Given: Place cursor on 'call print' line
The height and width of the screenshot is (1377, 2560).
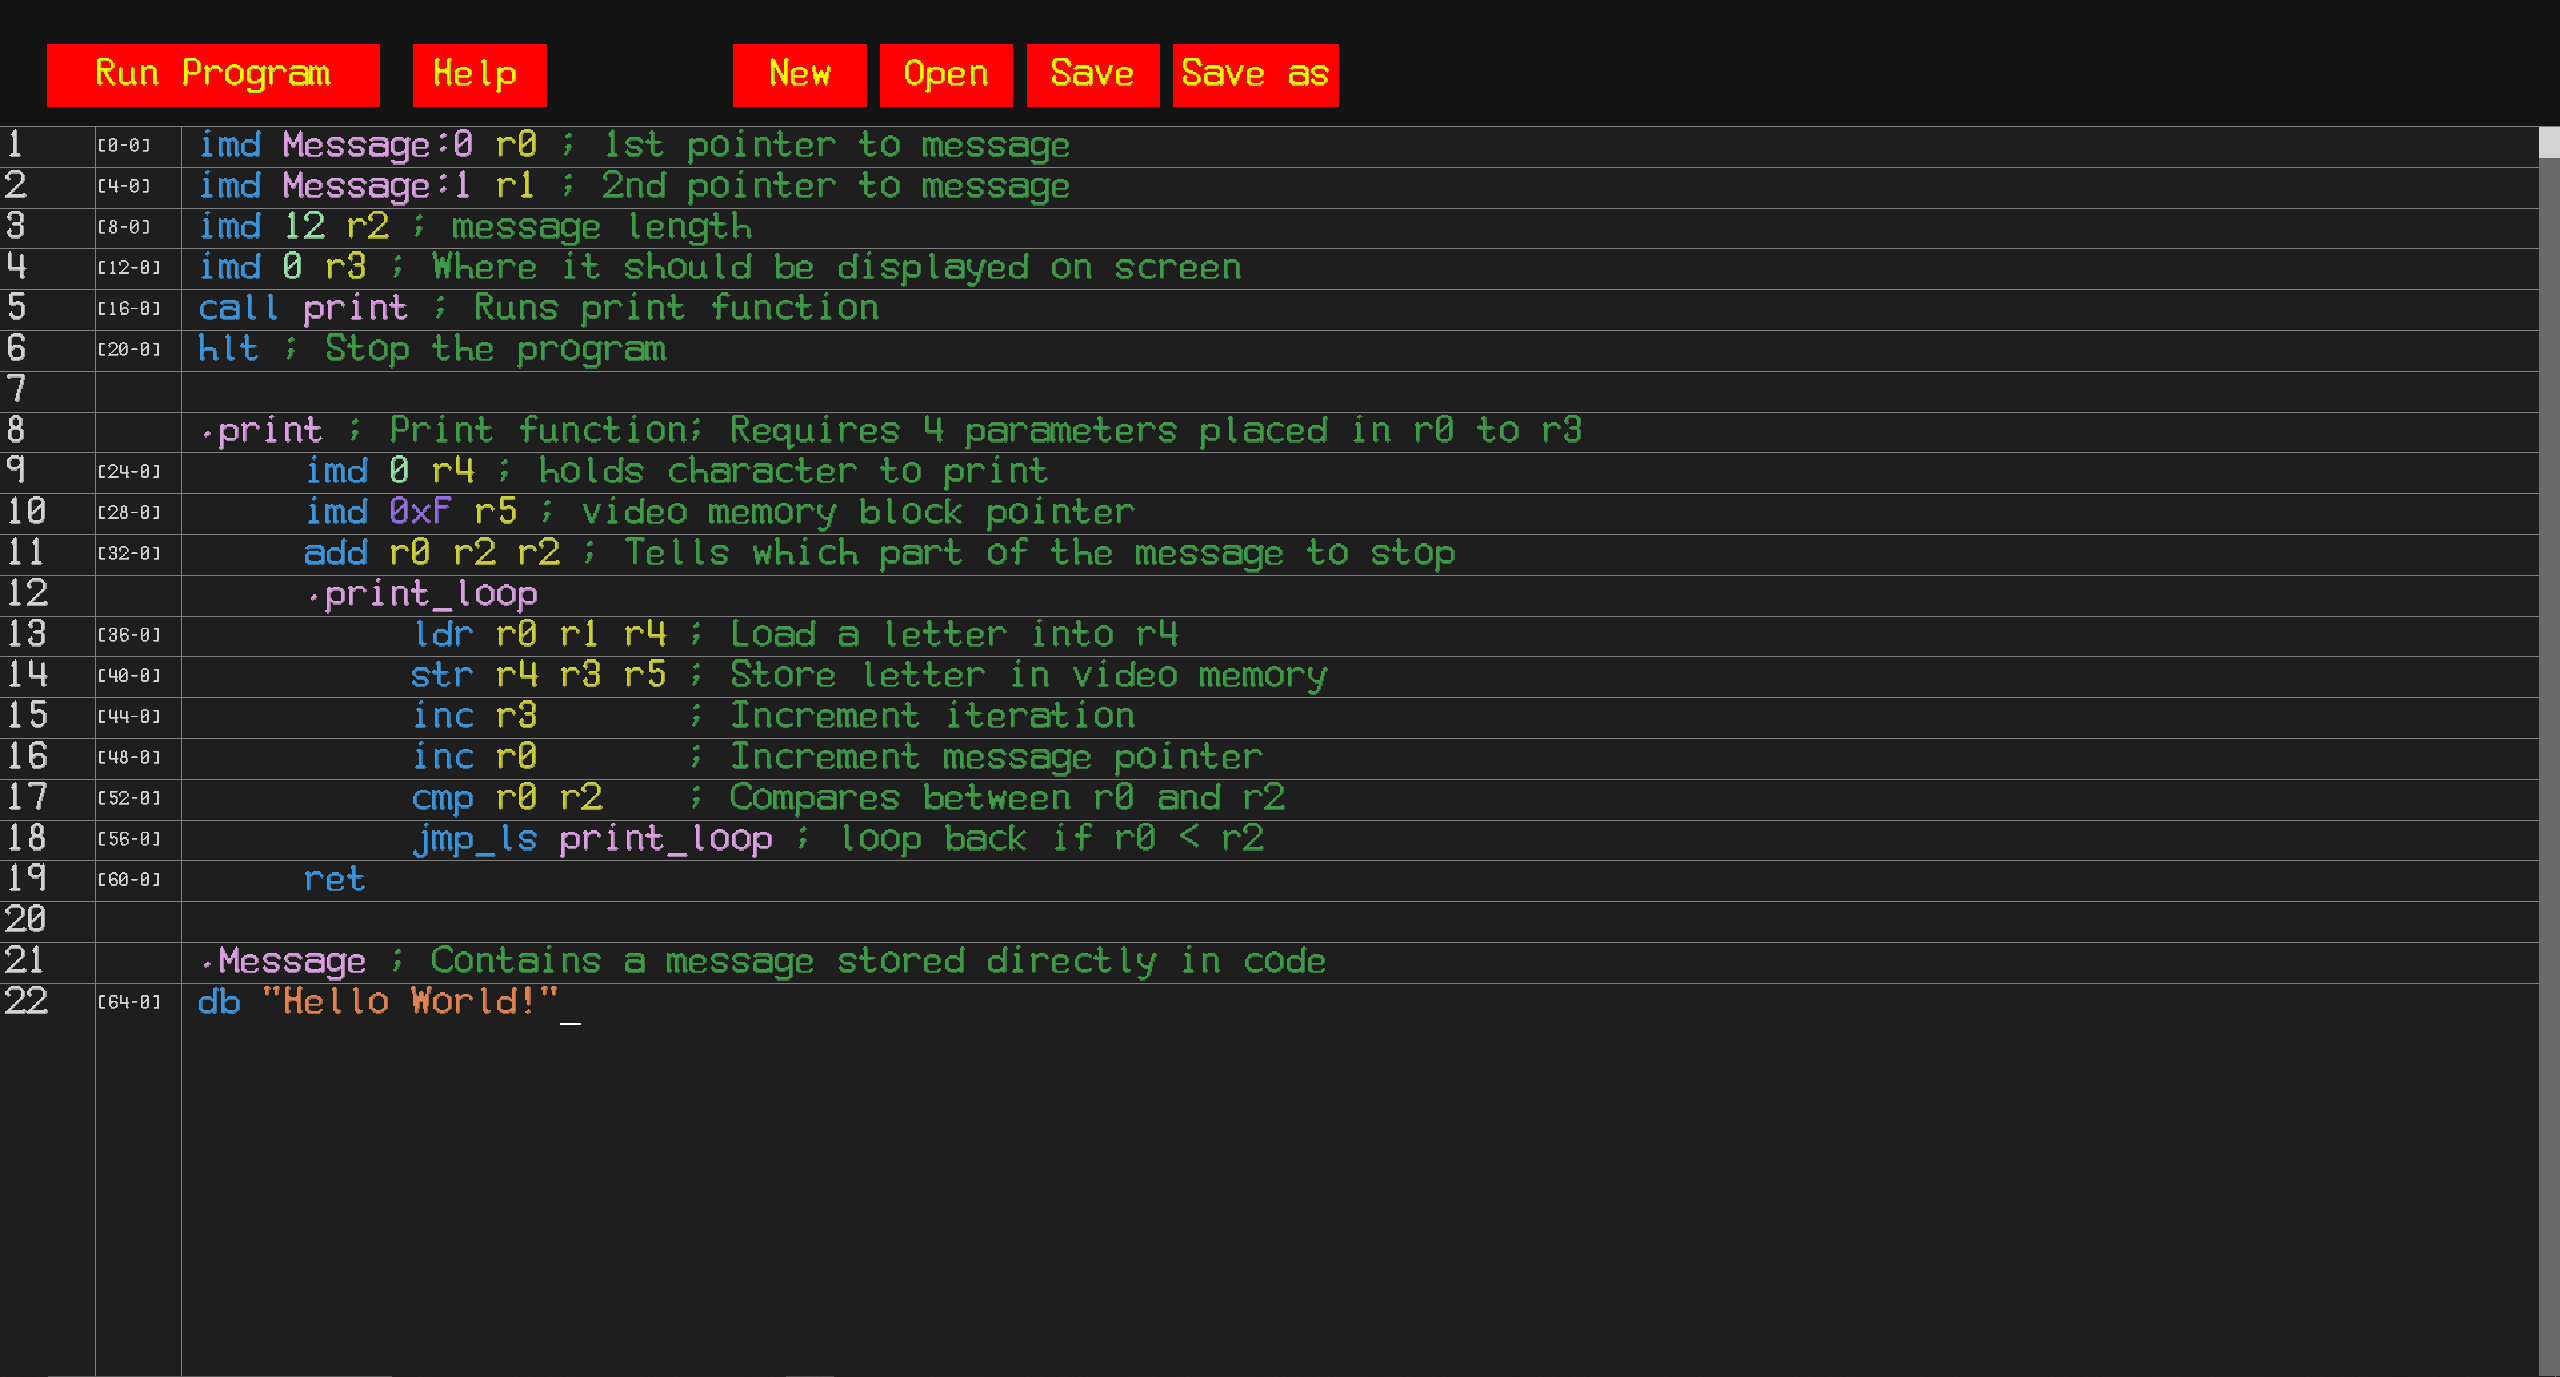Looking at the screenshot, I should pos(303,308).
